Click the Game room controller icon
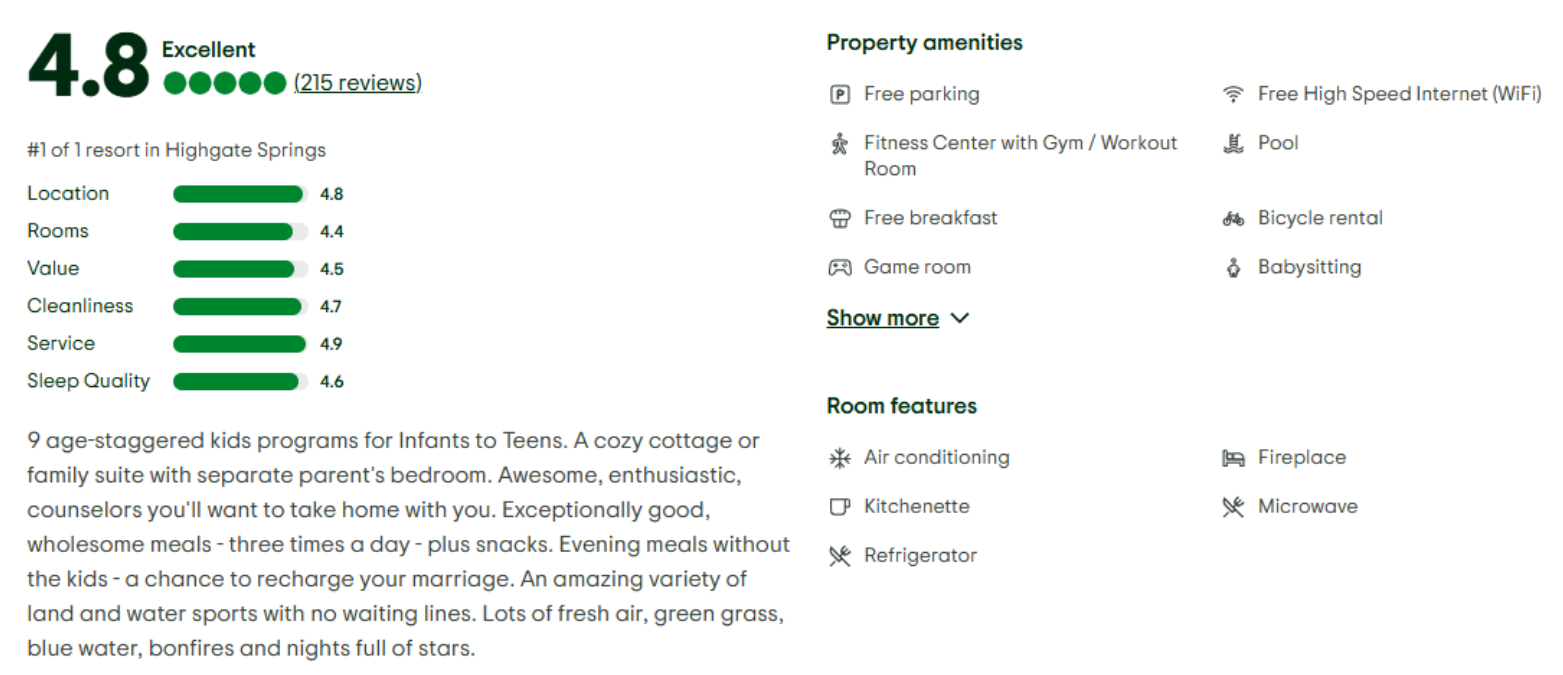Viewport: 1563px width, 675px height. (x=839, y=267)
